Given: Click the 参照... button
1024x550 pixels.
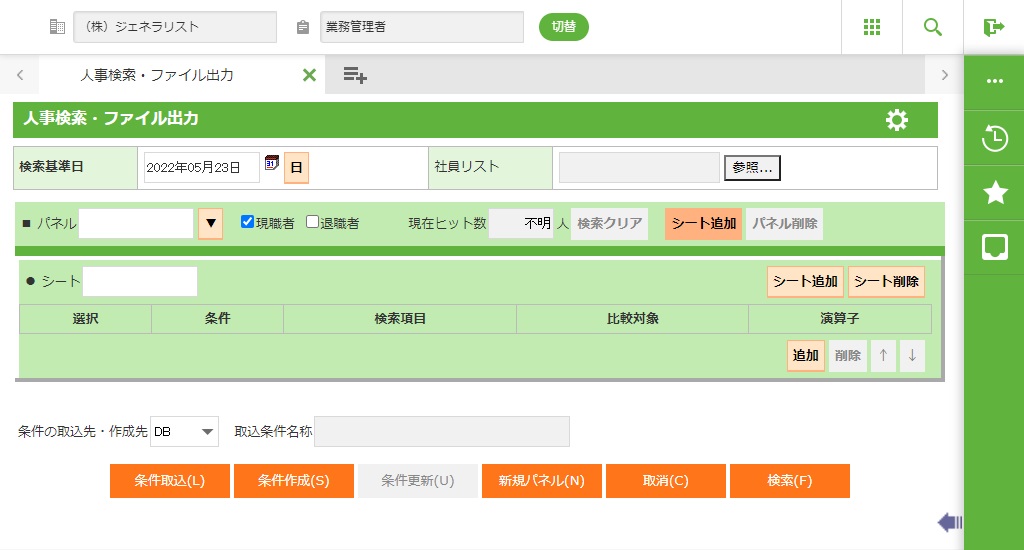Looking at the screenshot, I should pos(752,168).
